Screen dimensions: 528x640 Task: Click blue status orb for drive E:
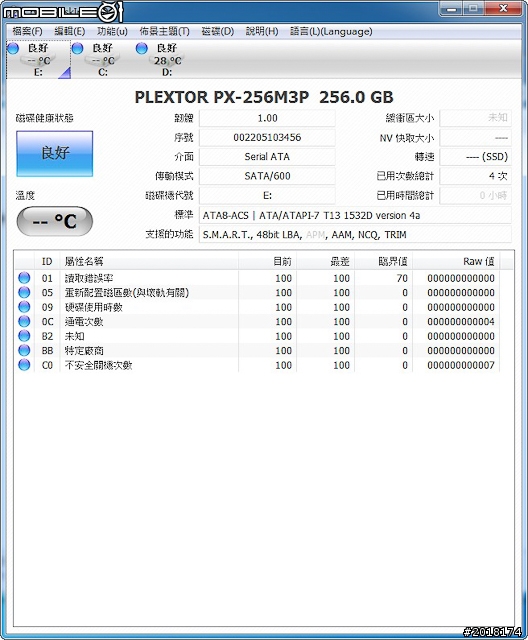(x=13, y=48)
